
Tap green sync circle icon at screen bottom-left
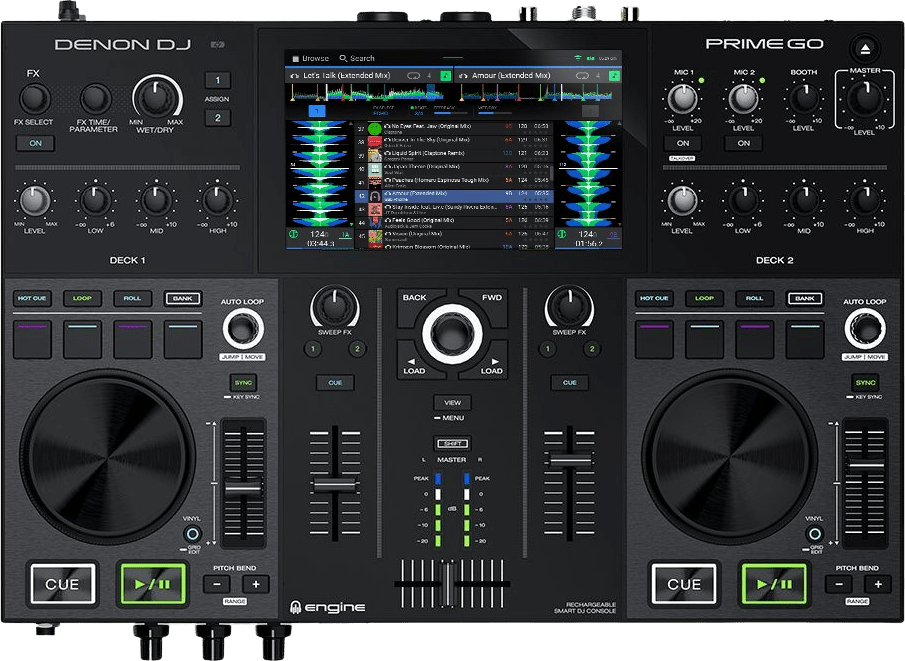click(x=293, y=234)
